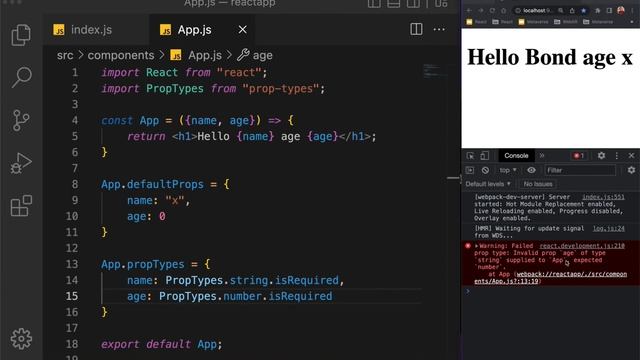
Task: Open the Manage gear in activity bar
Action: [x=21, y=338]
